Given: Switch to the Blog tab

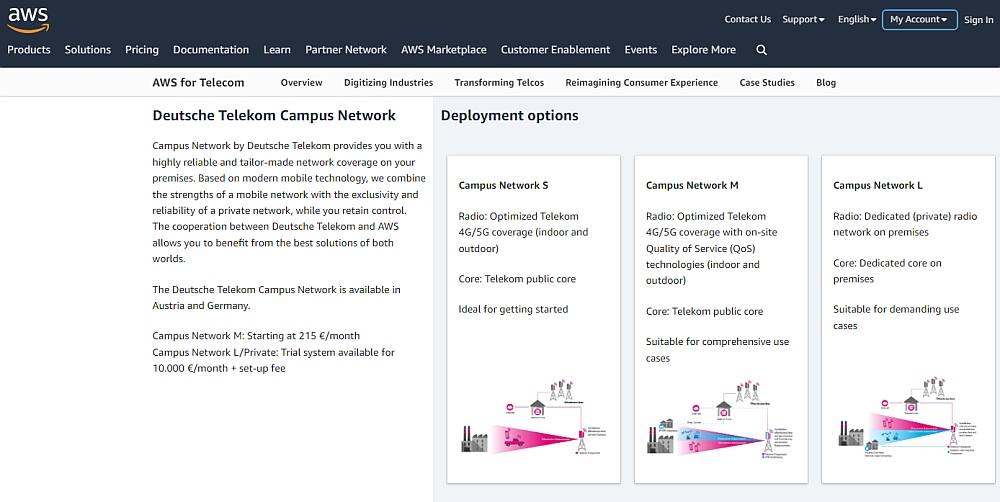Looking at the screenshot, I should coord(826,82).
